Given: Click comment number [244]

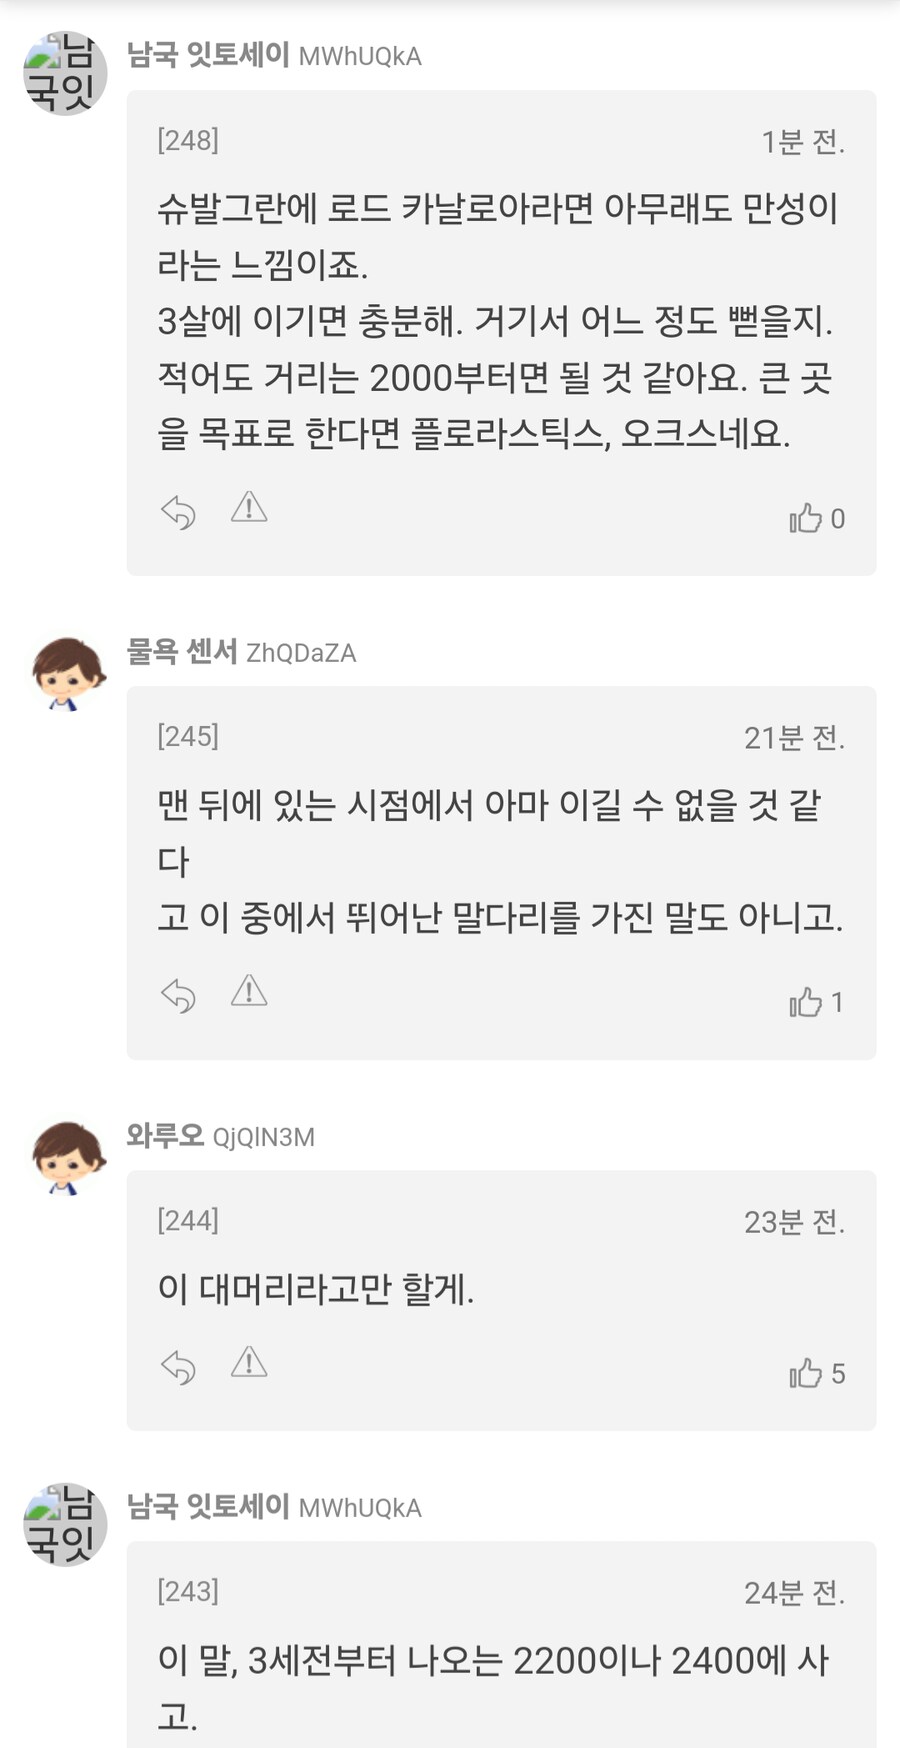Looking at the screenshot, I should [x=188, y=1220].
